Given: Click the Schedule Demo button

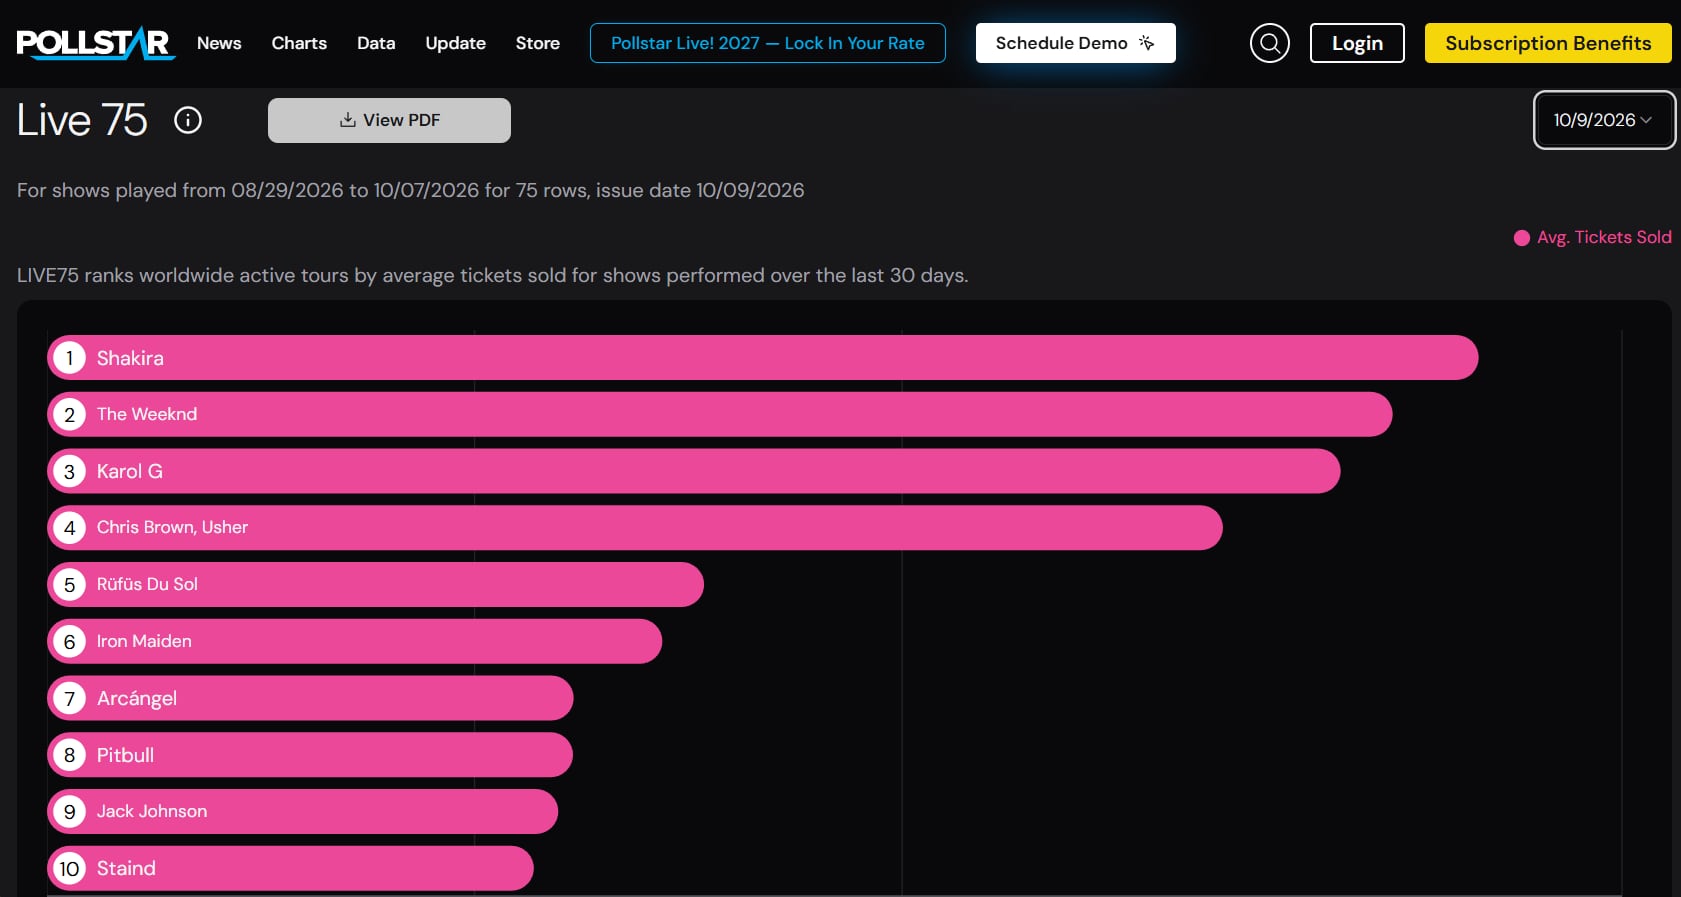Looking at the screenshot, I should [1075, 43].
